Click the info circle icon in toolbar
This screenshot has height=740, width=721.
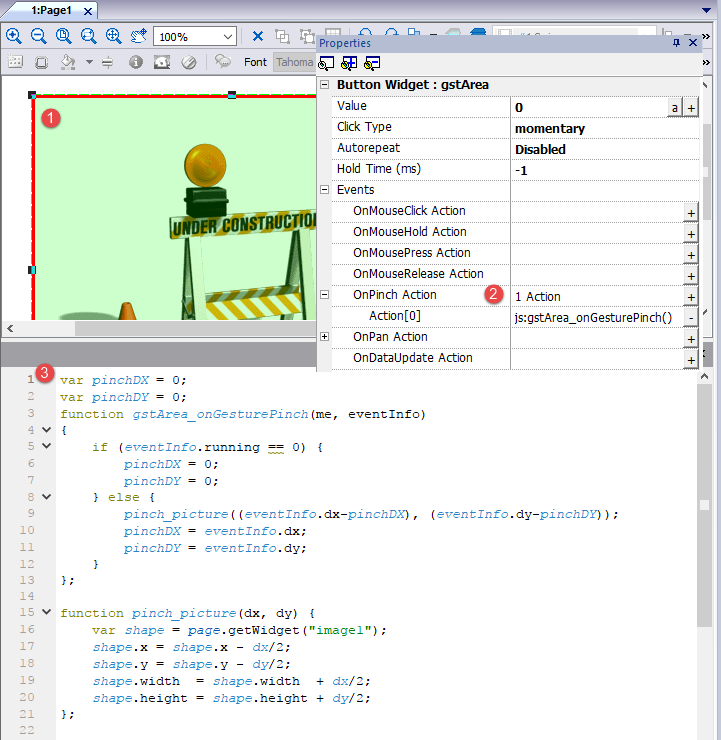(x=135, y=62)
